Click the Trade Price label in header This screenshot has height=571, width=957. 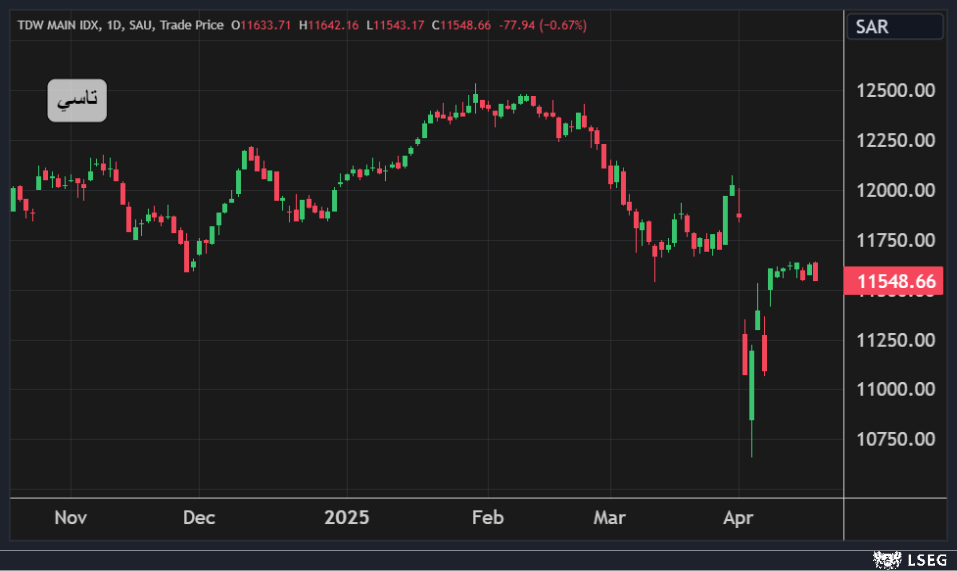[192, 24]
